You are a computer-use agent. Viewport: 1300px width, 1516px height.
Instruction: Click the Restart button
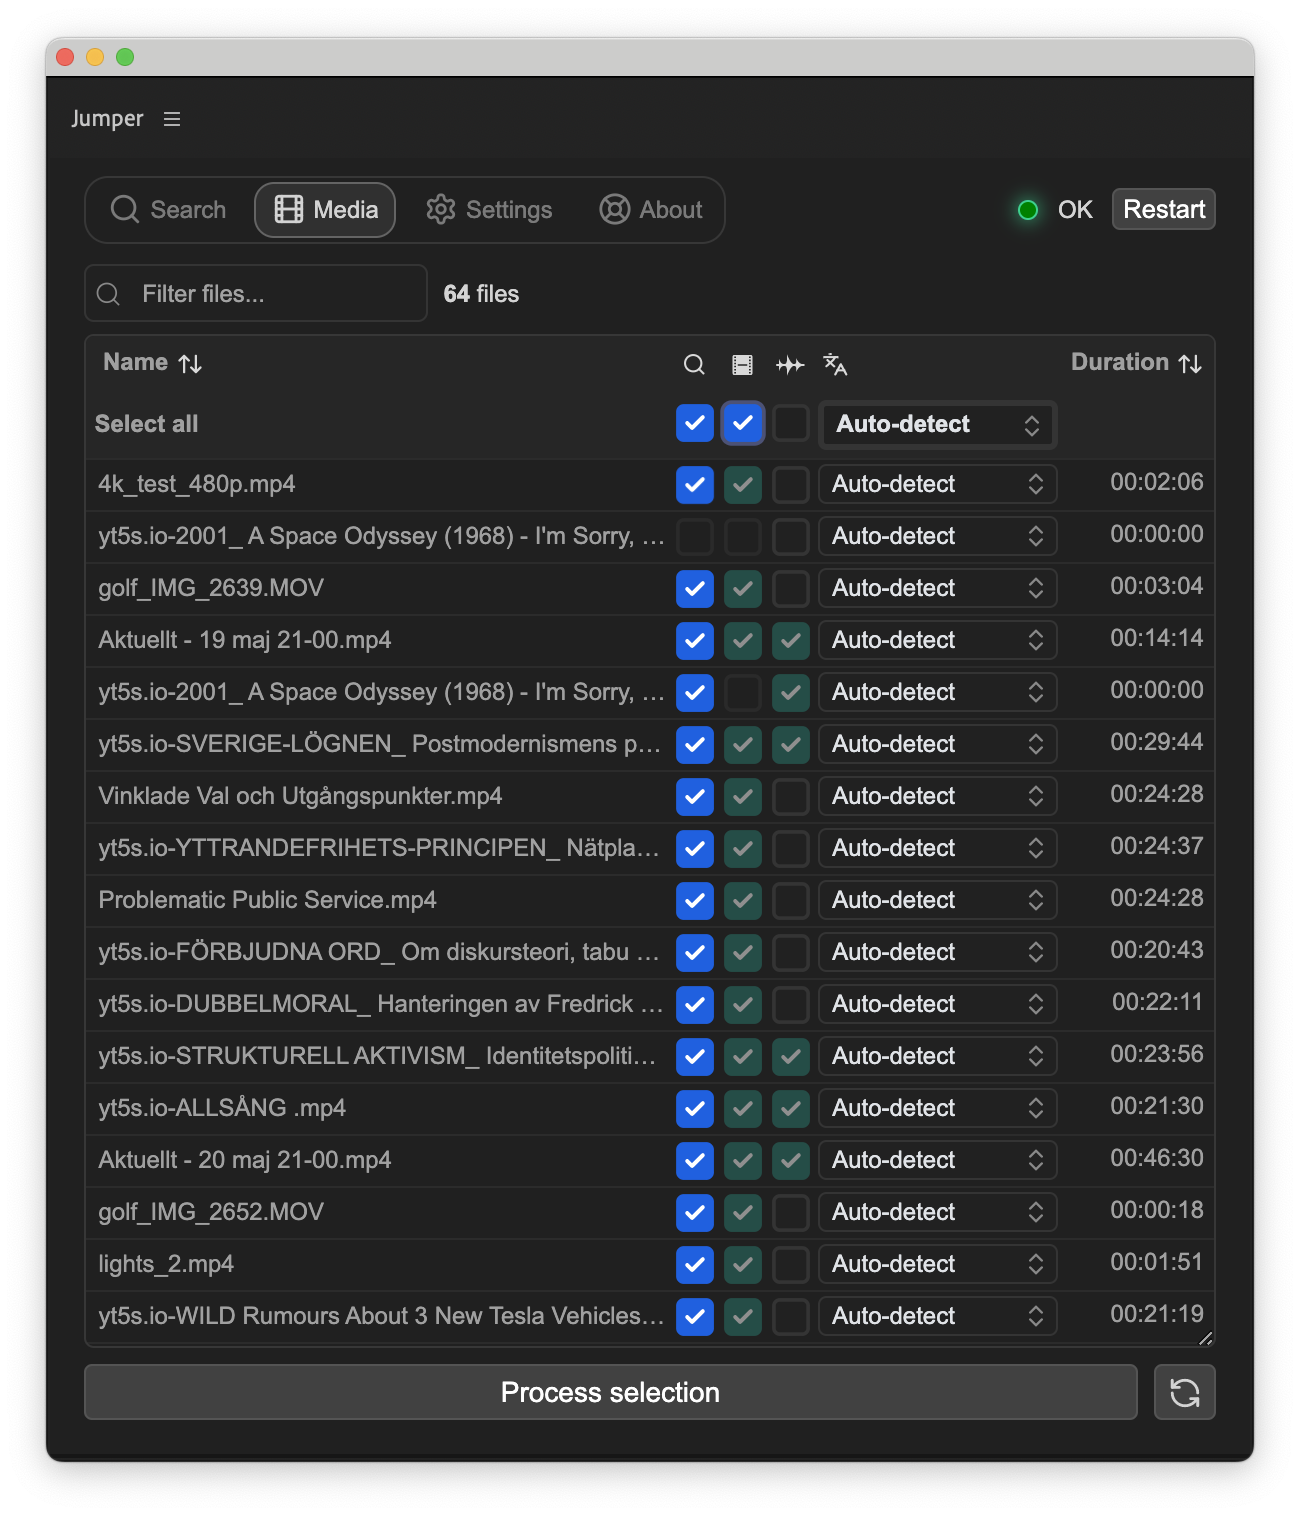coord(1163,210)
